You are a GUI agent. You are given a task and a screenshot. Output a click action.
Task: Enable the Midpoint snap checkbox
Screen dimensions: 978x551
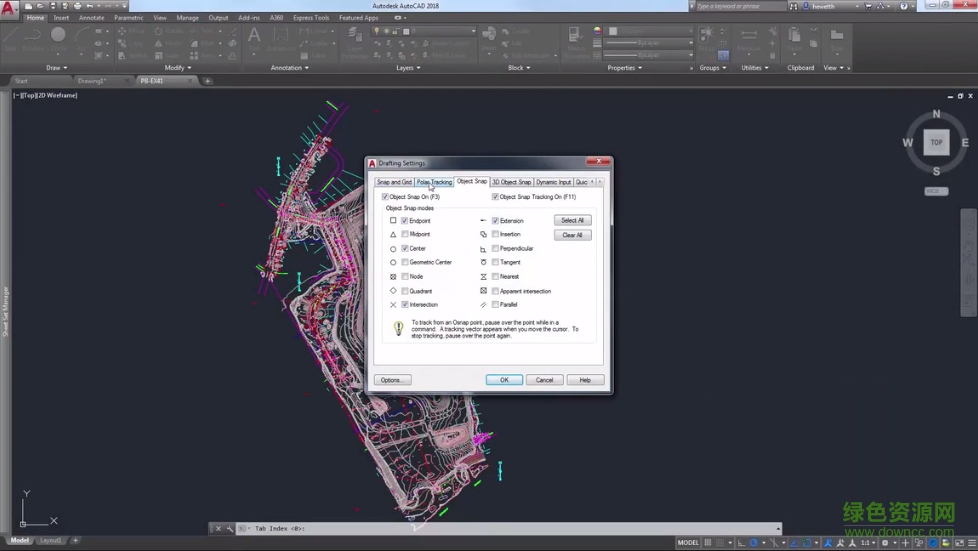click(x=405, y=234)
